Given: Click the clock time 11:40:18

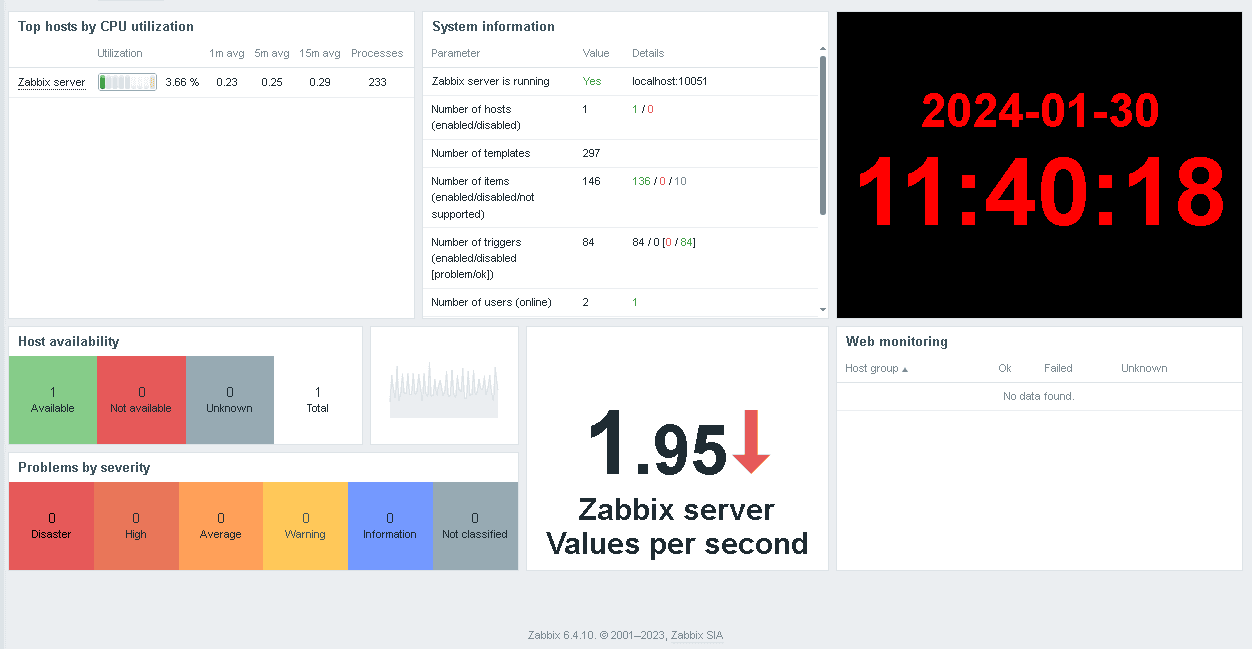Looking at the screenshot, I should point(1040,194).
